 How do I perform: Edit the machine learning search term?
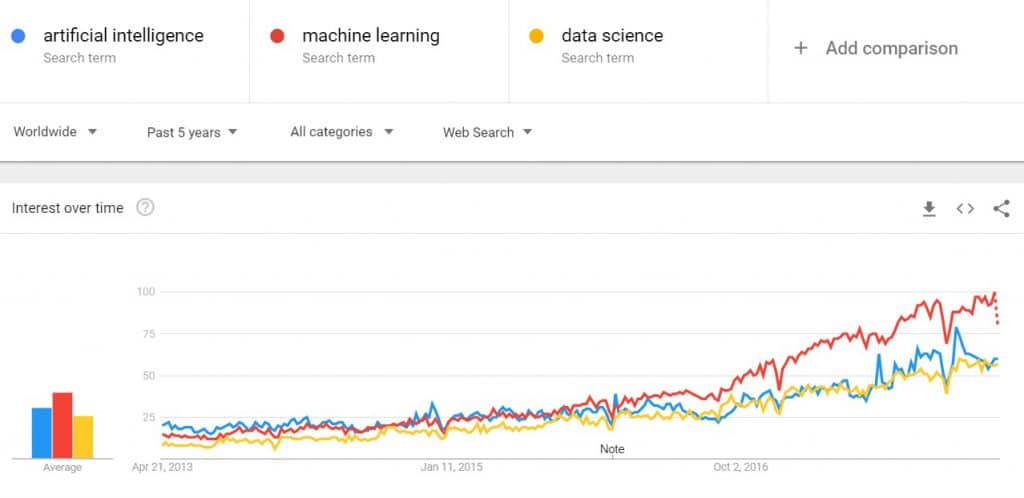tap(370, 36)
